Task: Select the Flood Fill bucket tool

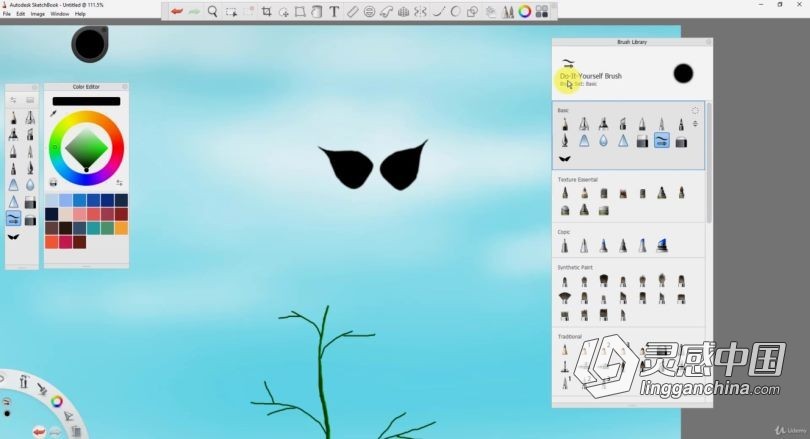Action: click(x=317, y=11)
